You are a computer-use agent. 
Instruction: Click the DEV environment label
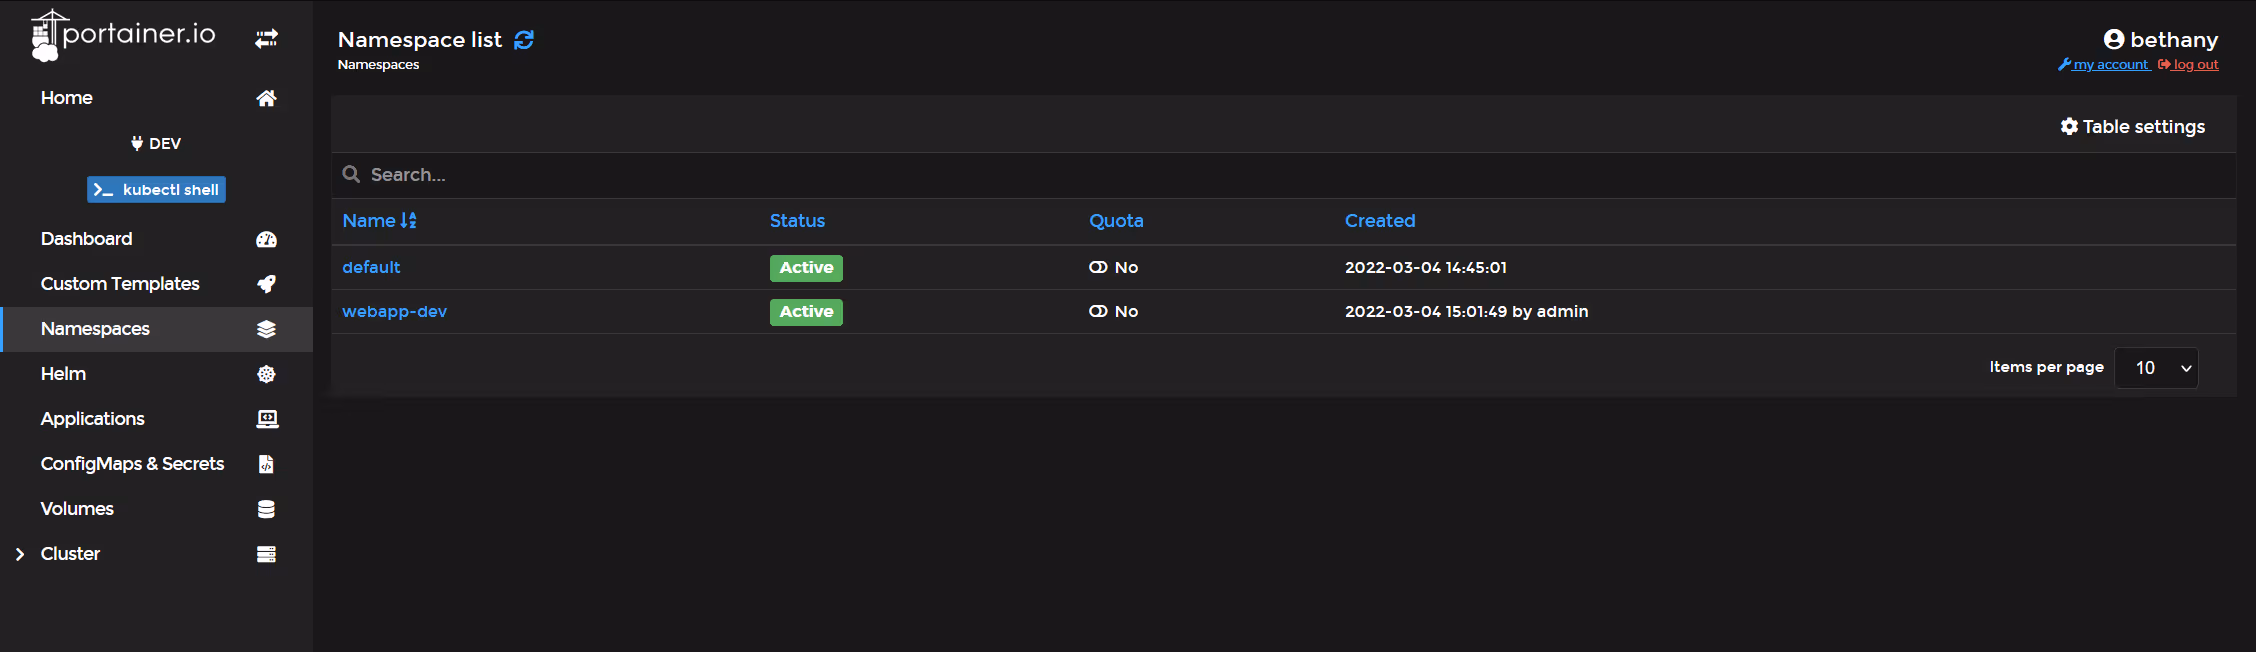point(165,143)
